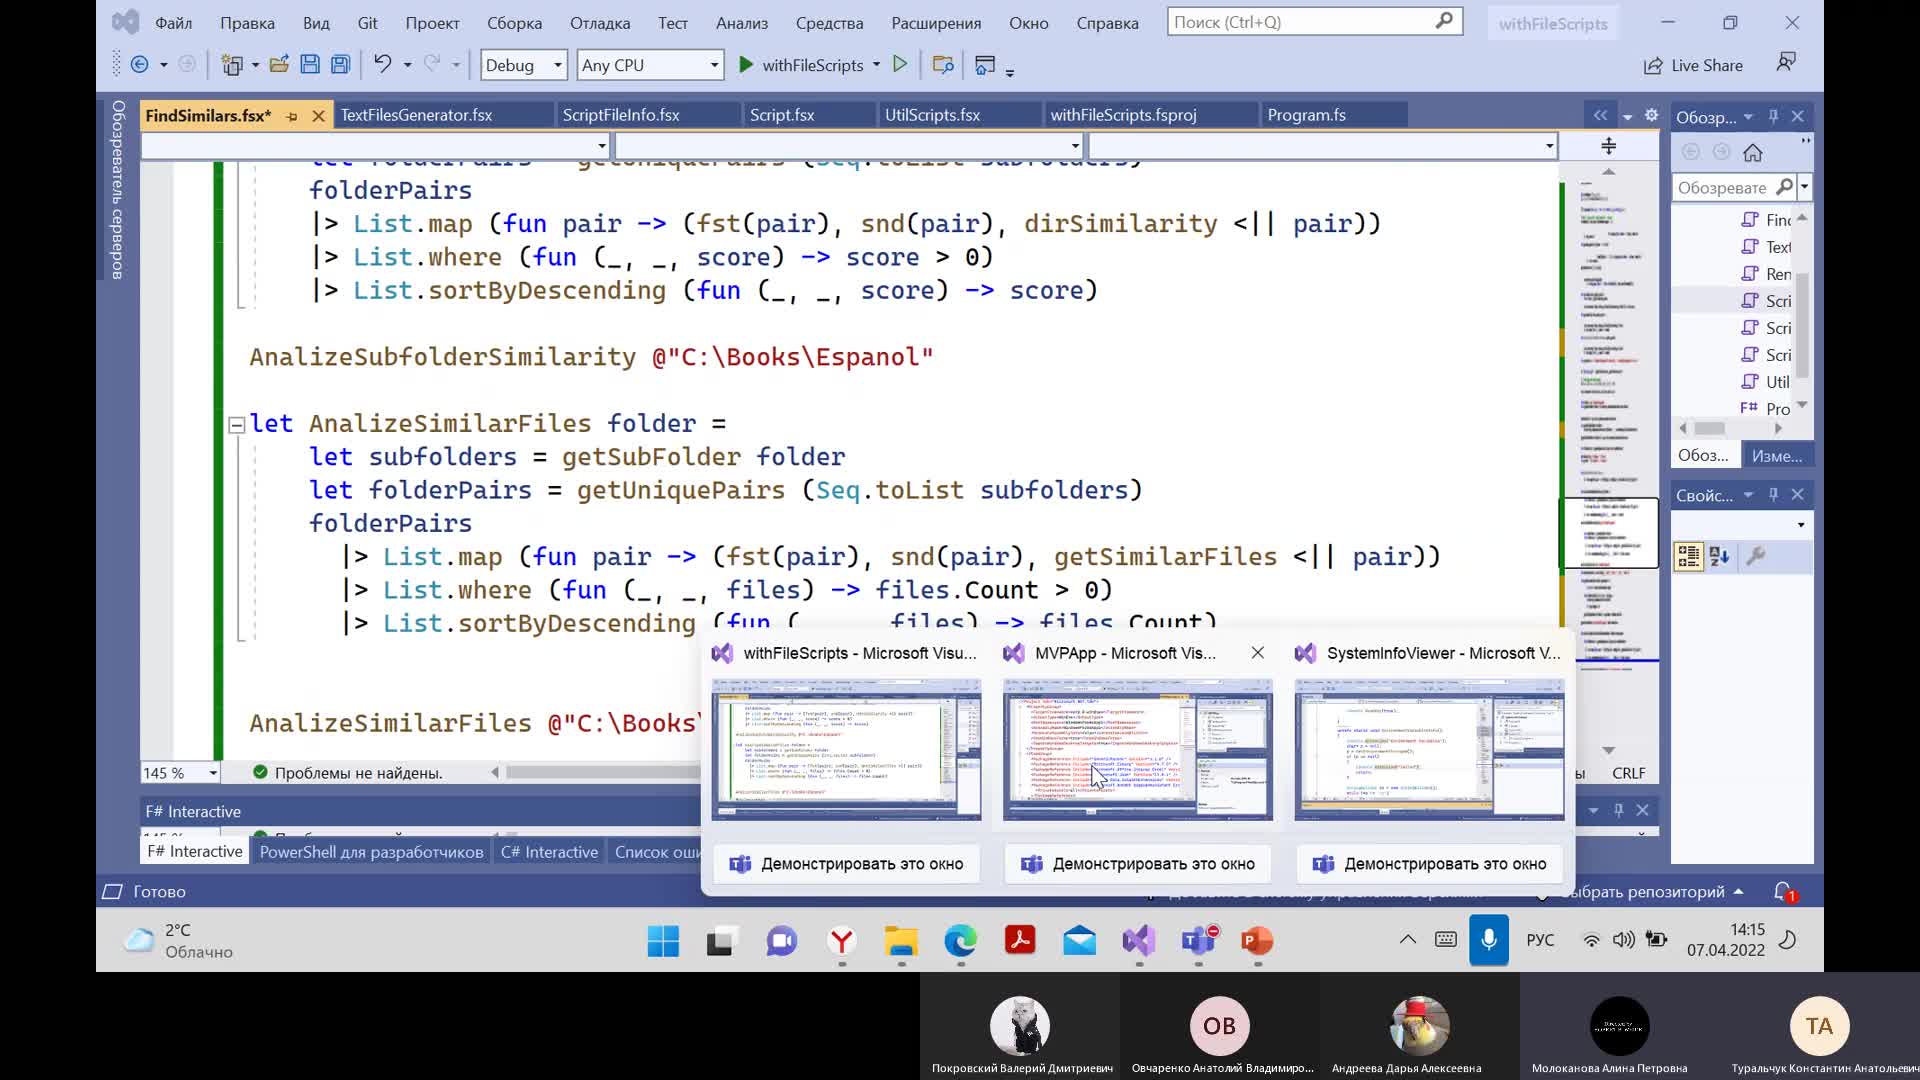
Task: Open the Properties object selector dropdown
Action: click(x=1801, y=525)
